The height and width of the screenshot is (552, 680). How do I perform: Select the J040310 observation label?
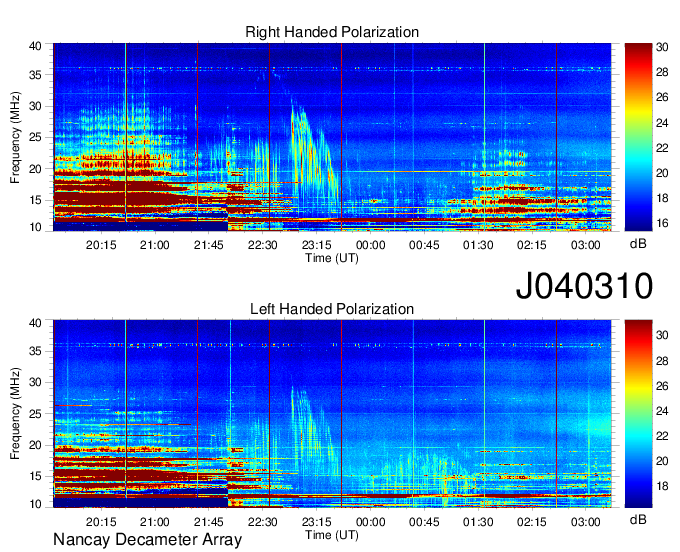point(584,286)
